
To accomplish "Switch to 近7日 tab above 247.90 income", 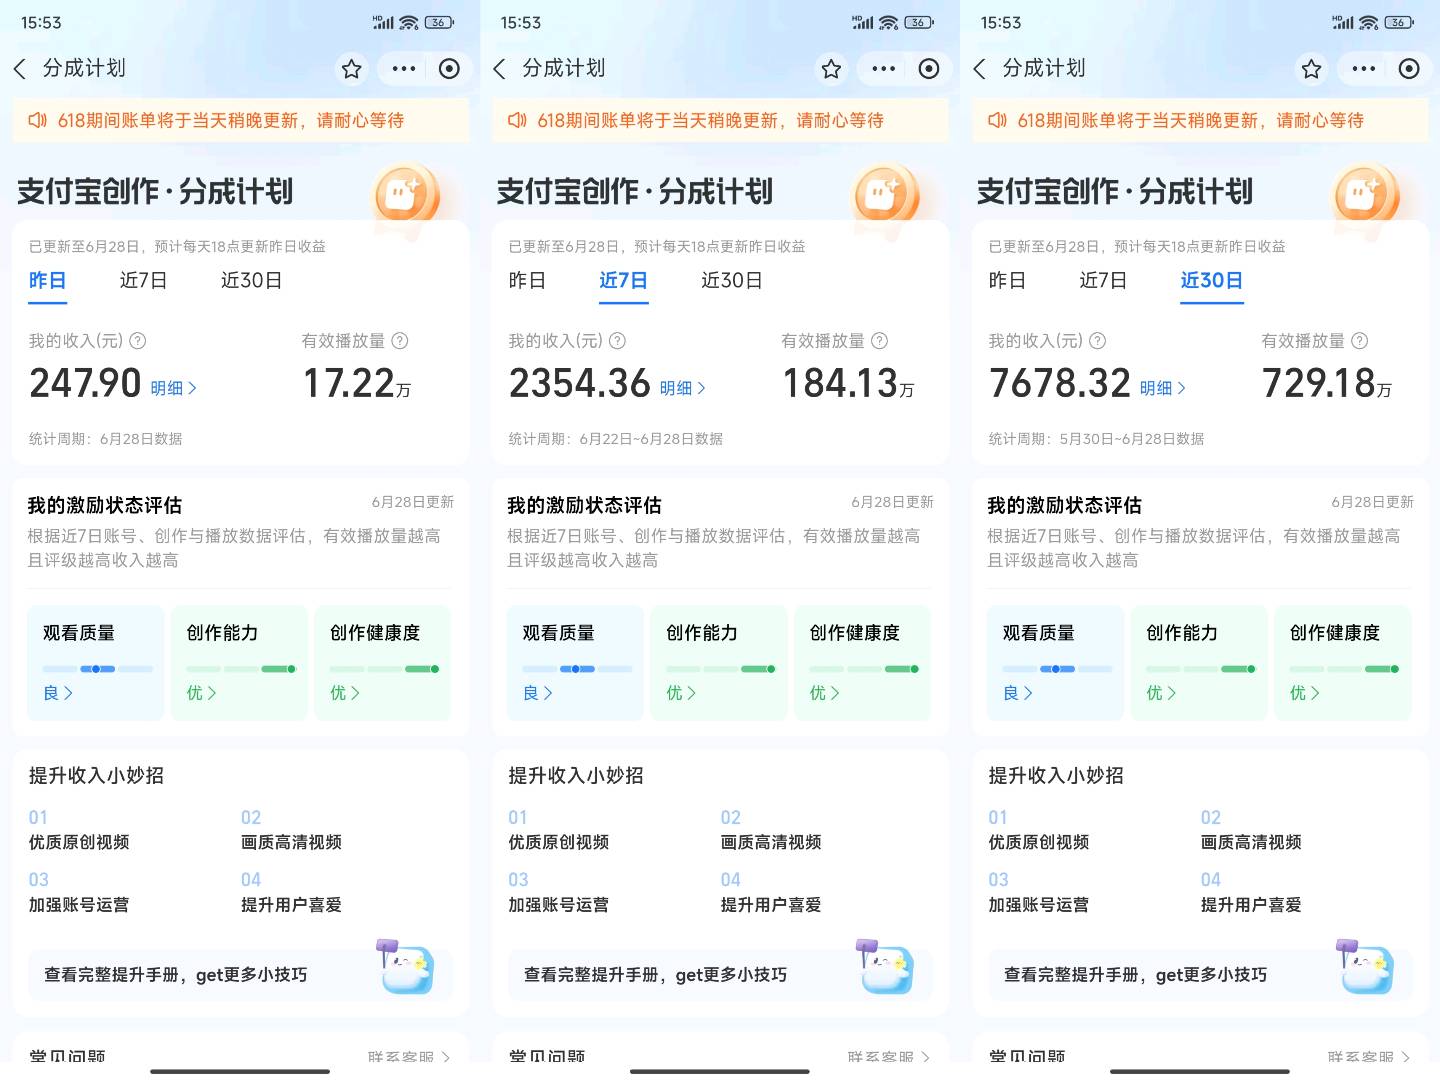I will click(144, 281).
